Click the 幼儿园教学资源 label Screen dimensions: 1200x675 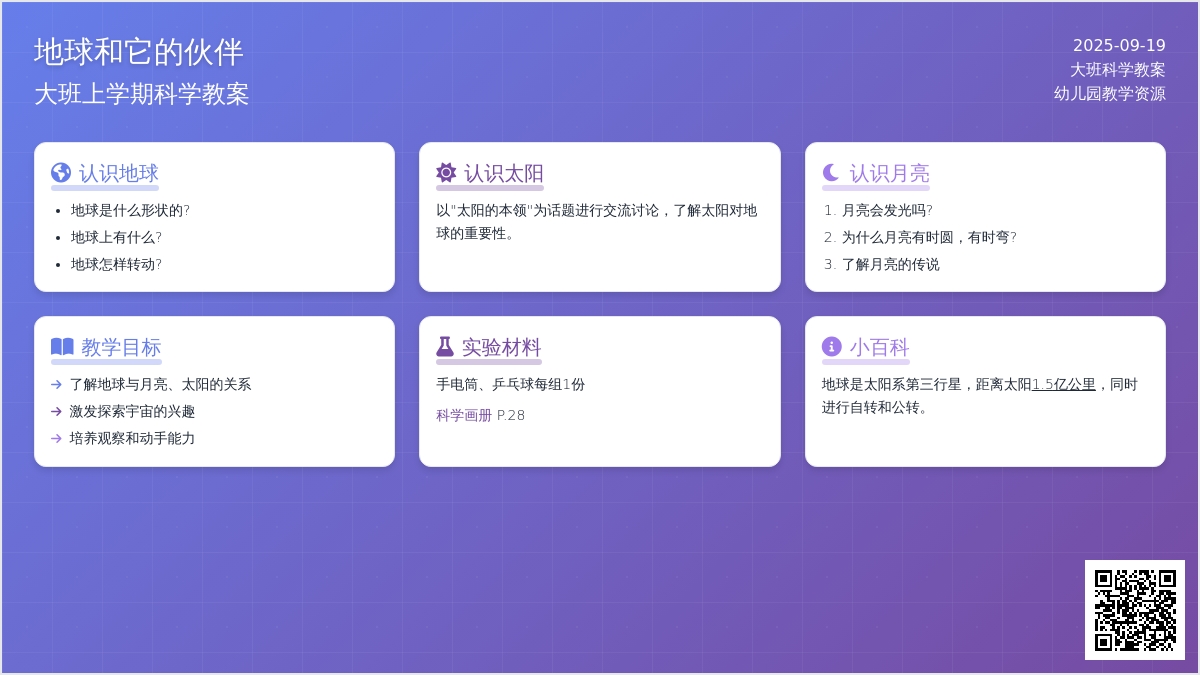point(1109,94)
